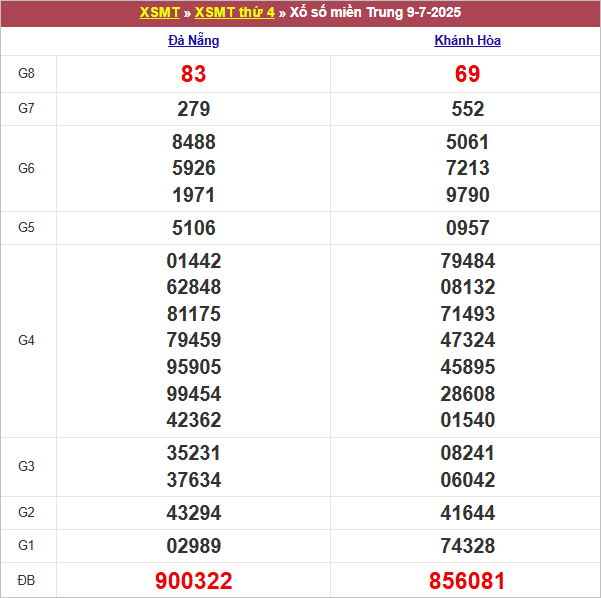Viewport: 601px width, 598px height.
Task: Select G1 number 02989
Action: point(194,546)
